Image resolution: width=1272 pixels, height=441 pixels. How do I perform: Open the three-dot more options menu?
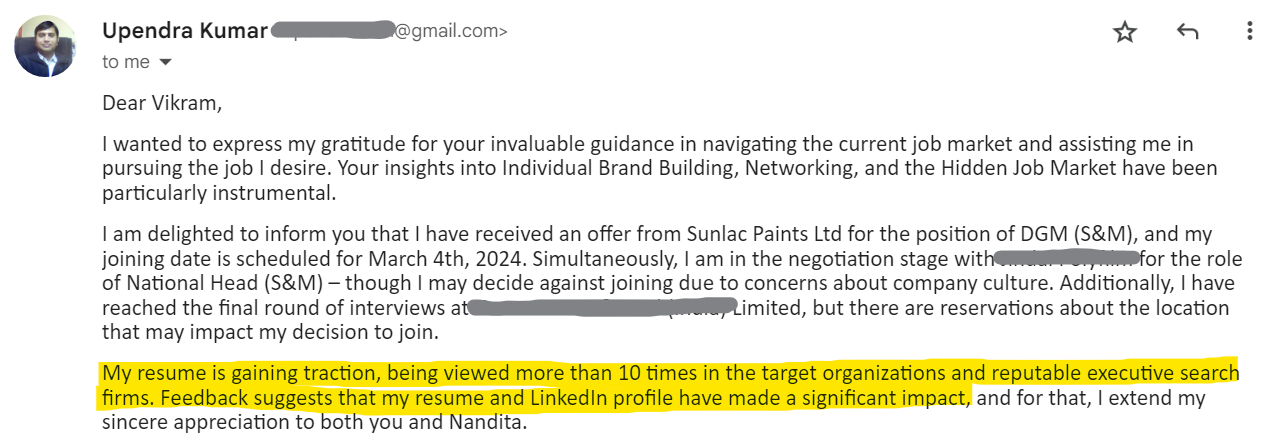click(1249, 32)
